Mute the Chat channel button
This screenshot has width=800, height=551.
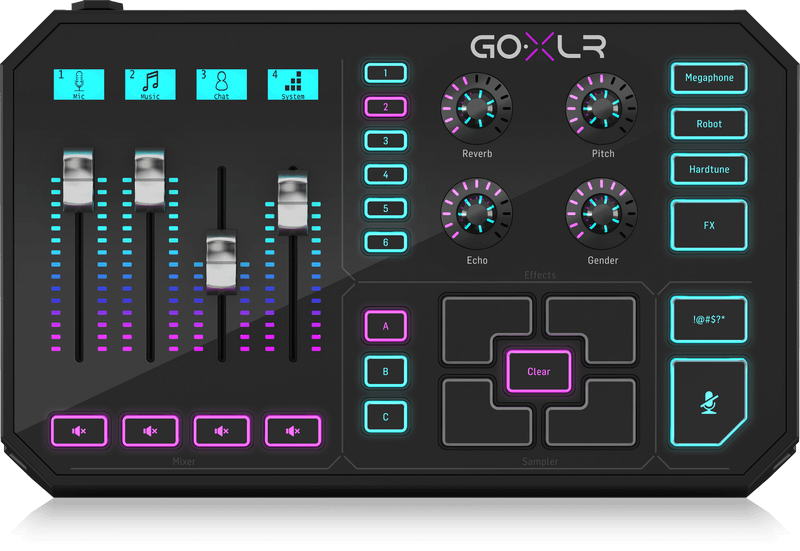coord(221,431)
